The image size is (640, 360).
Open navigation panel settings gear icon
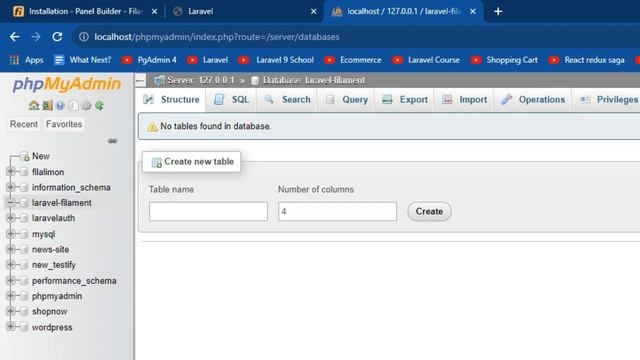(x=86, y=106)
